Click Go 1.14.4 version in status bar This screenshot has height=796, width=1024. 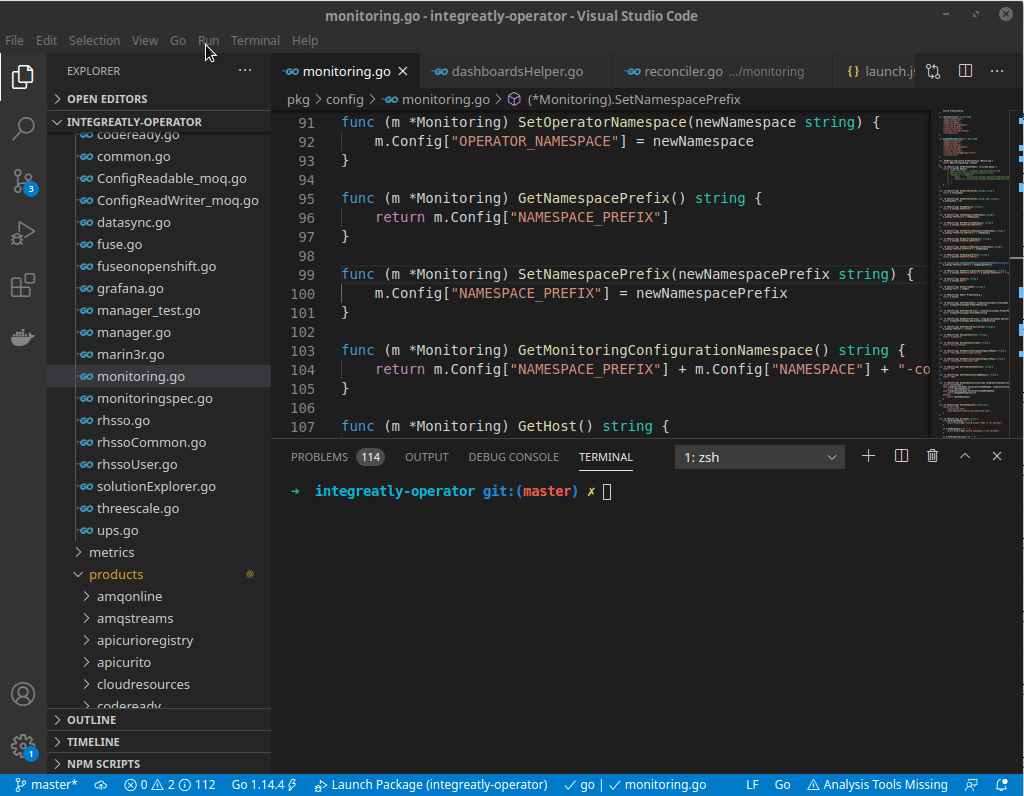click(x=264, y=785)
